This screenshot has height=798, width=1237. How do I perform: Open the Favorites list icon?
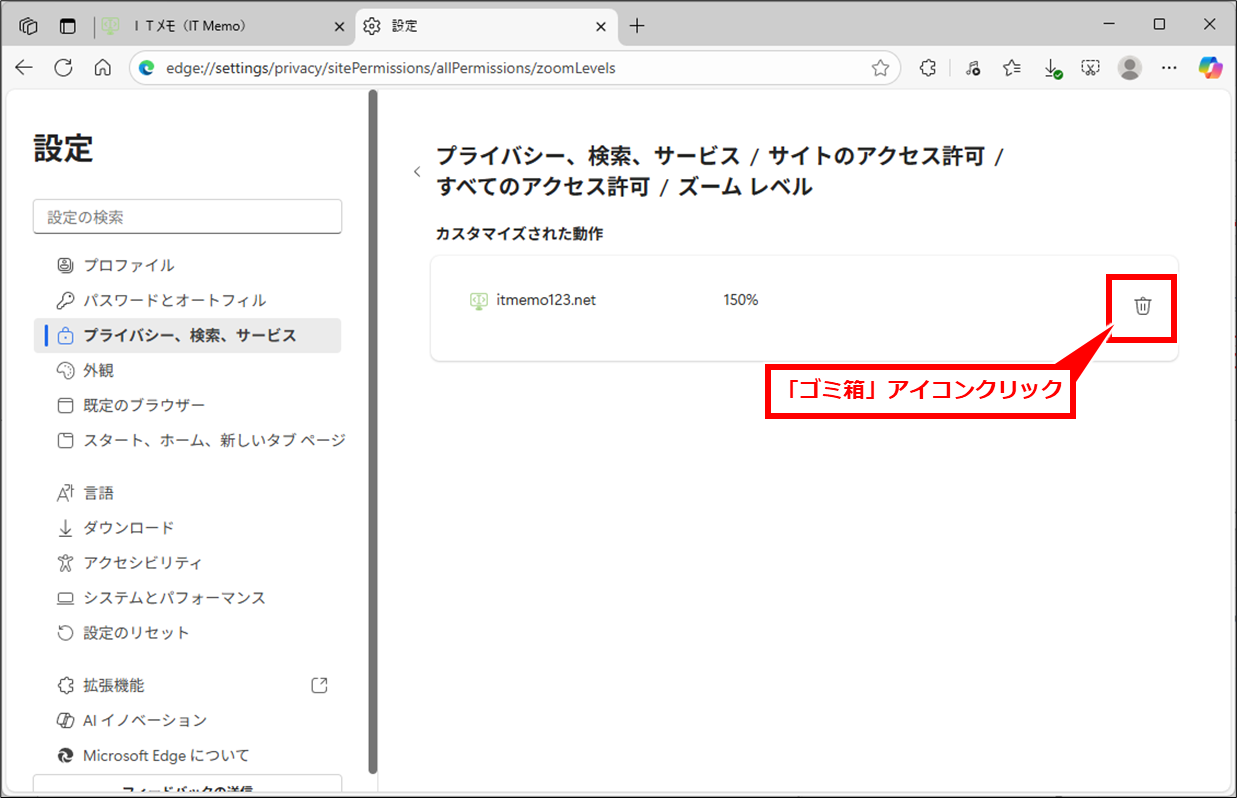[x=1012, y=67]
